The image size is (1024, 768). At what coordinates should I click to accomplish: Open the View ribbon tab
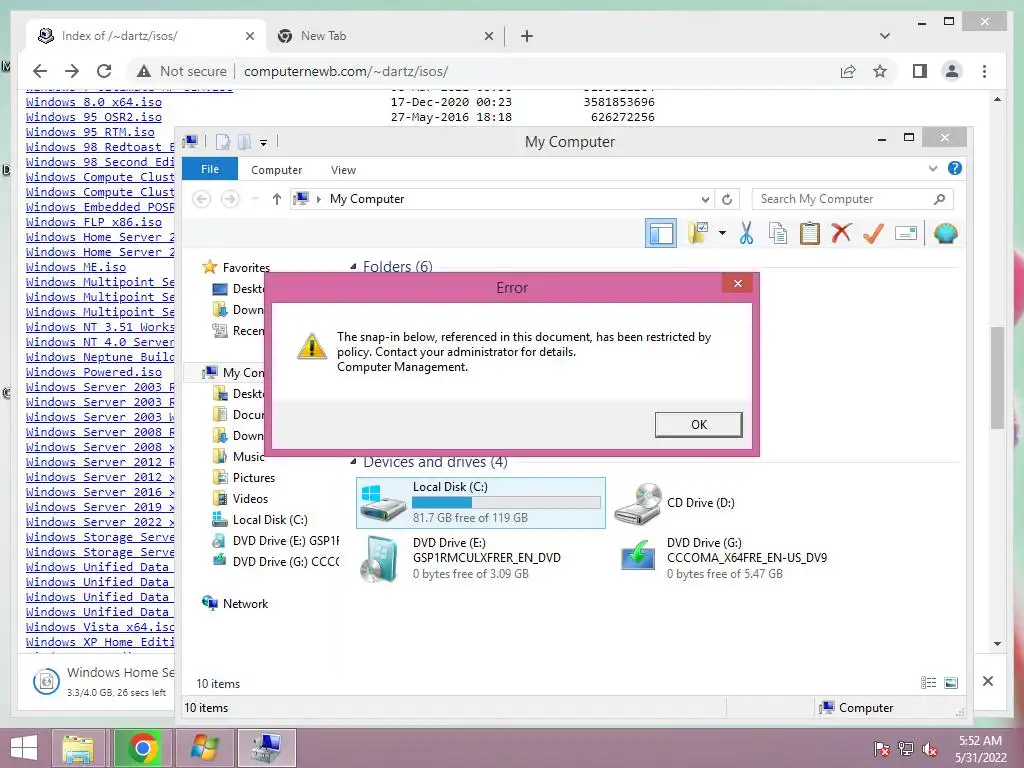[343, 170]
